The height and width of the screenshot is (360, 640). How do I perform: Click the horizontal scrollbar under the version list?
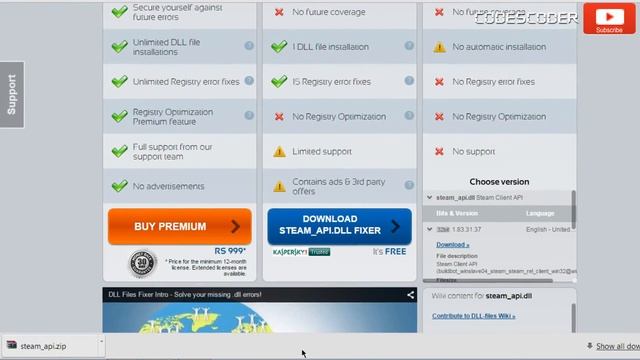point(488,281)
